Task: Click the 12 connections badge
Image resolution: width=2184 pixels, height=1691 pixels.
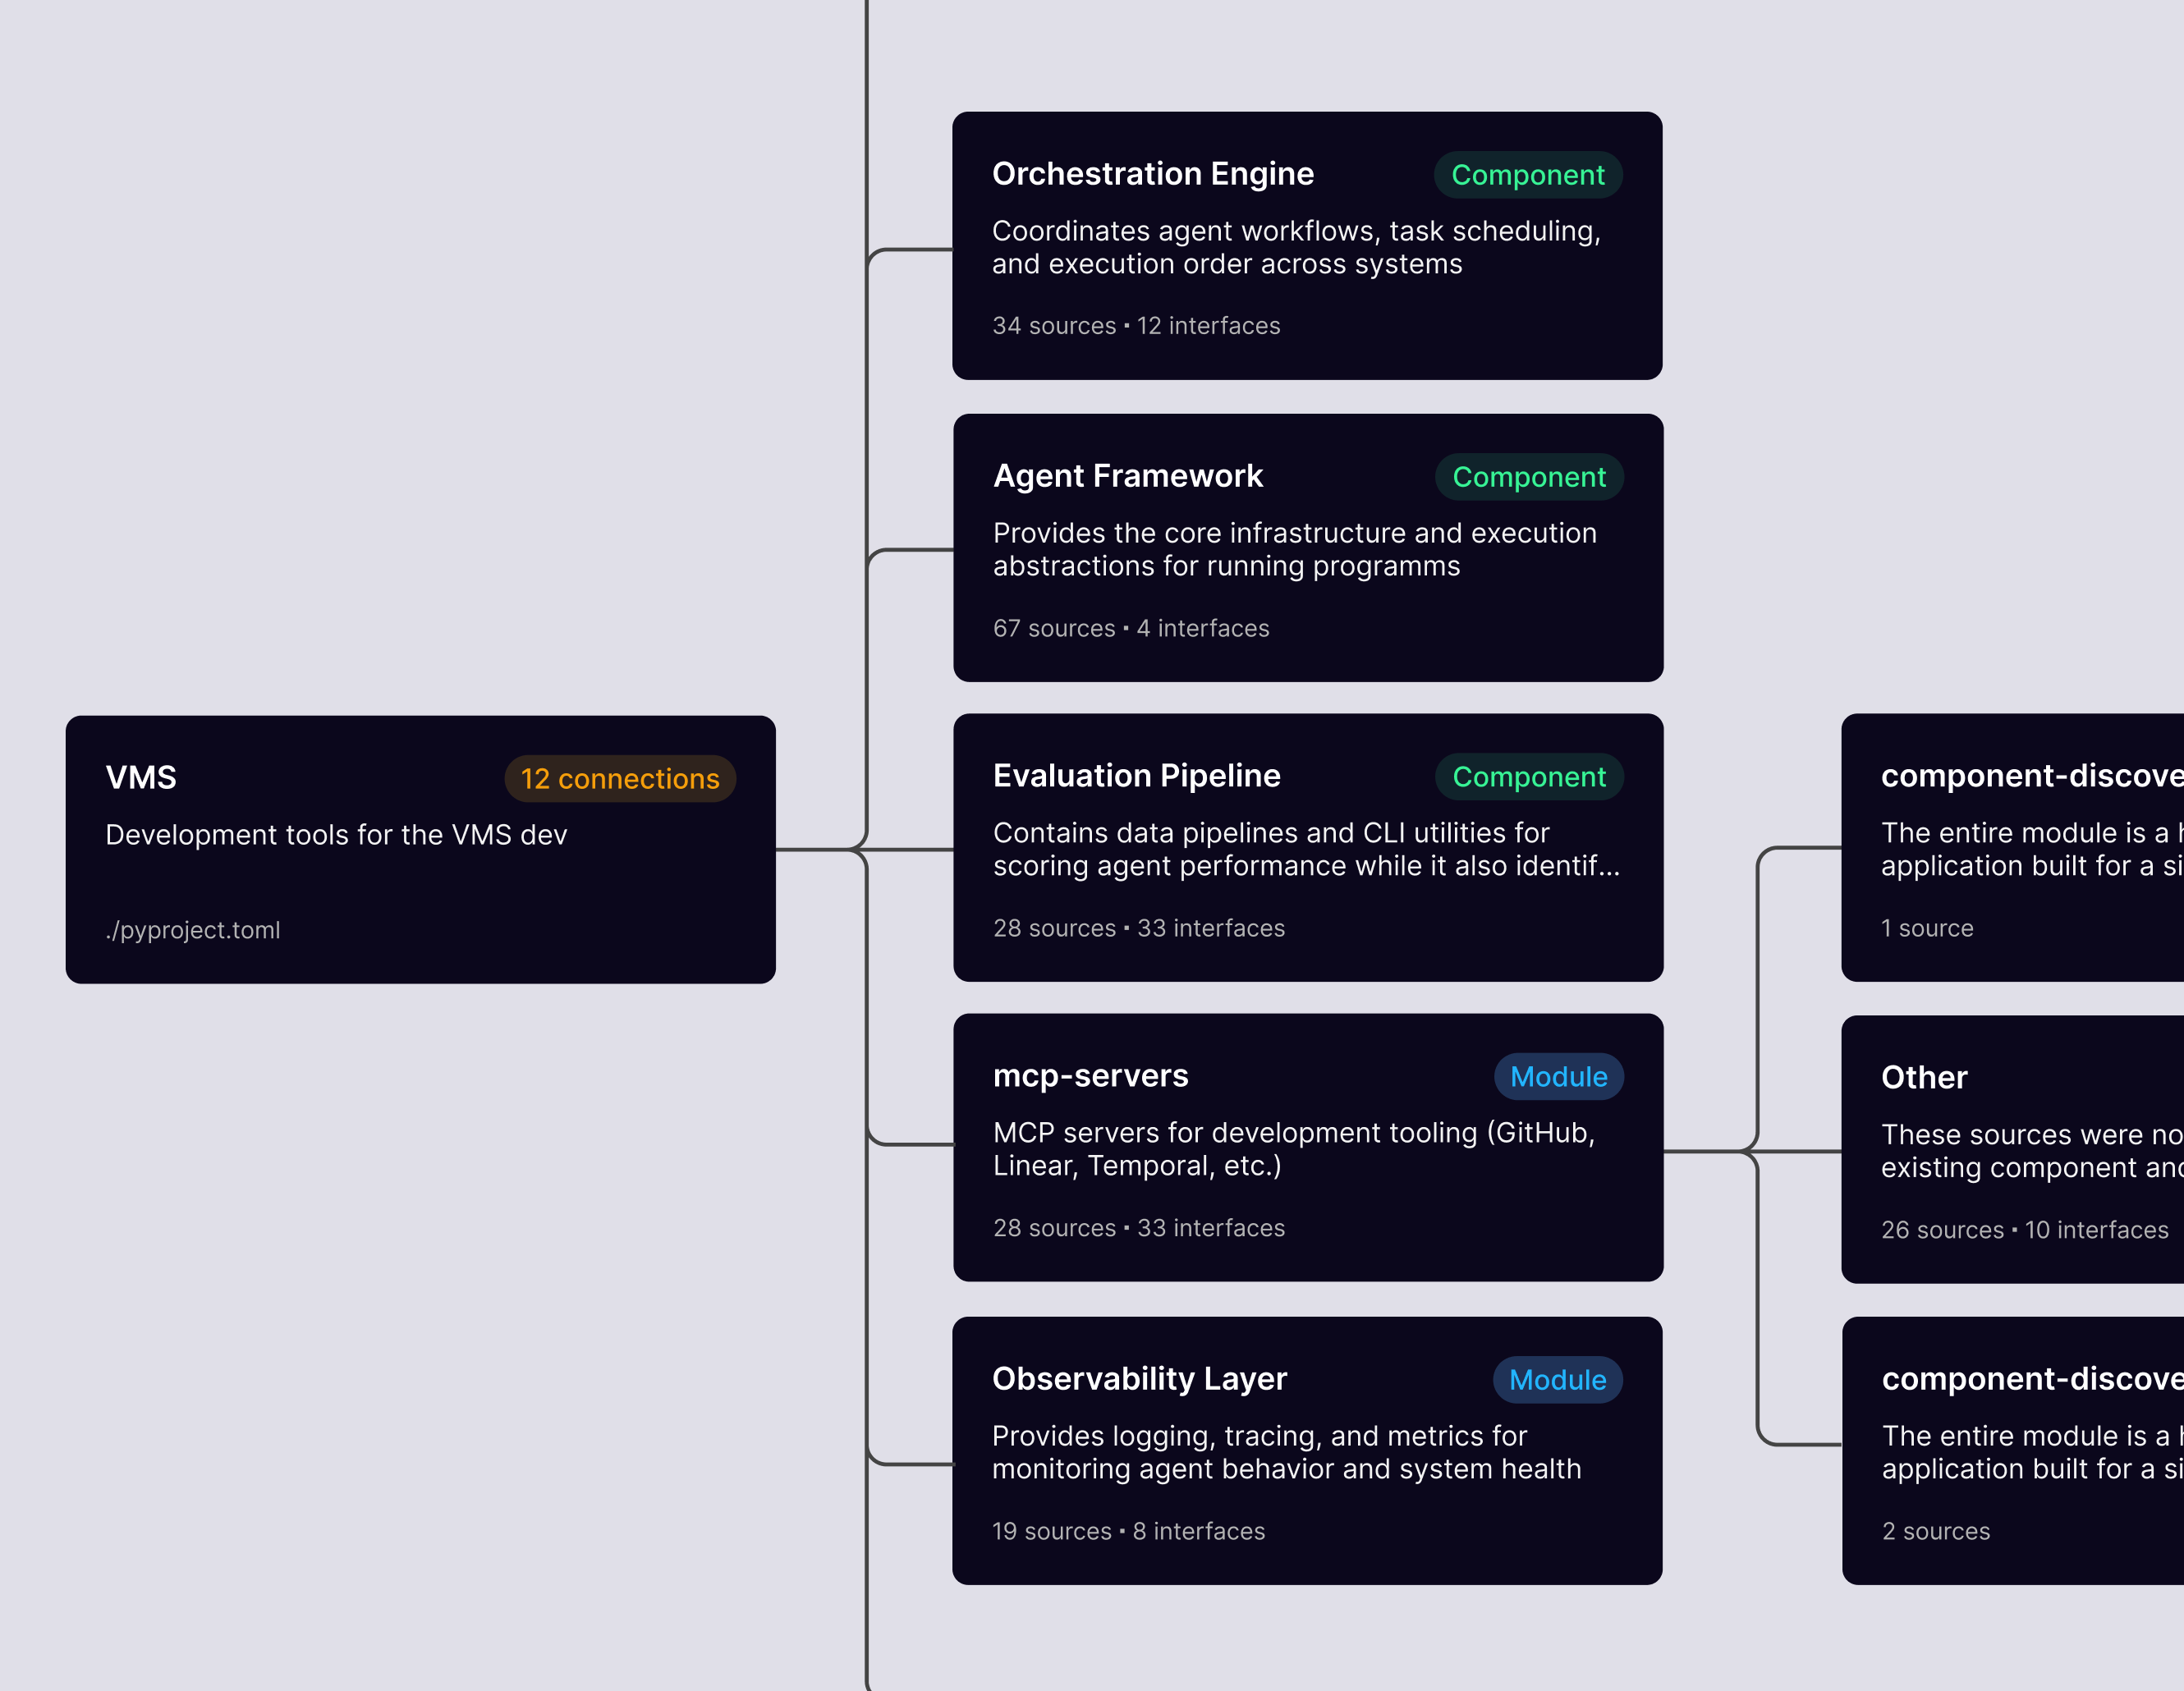Action: (x=620, y=778)
